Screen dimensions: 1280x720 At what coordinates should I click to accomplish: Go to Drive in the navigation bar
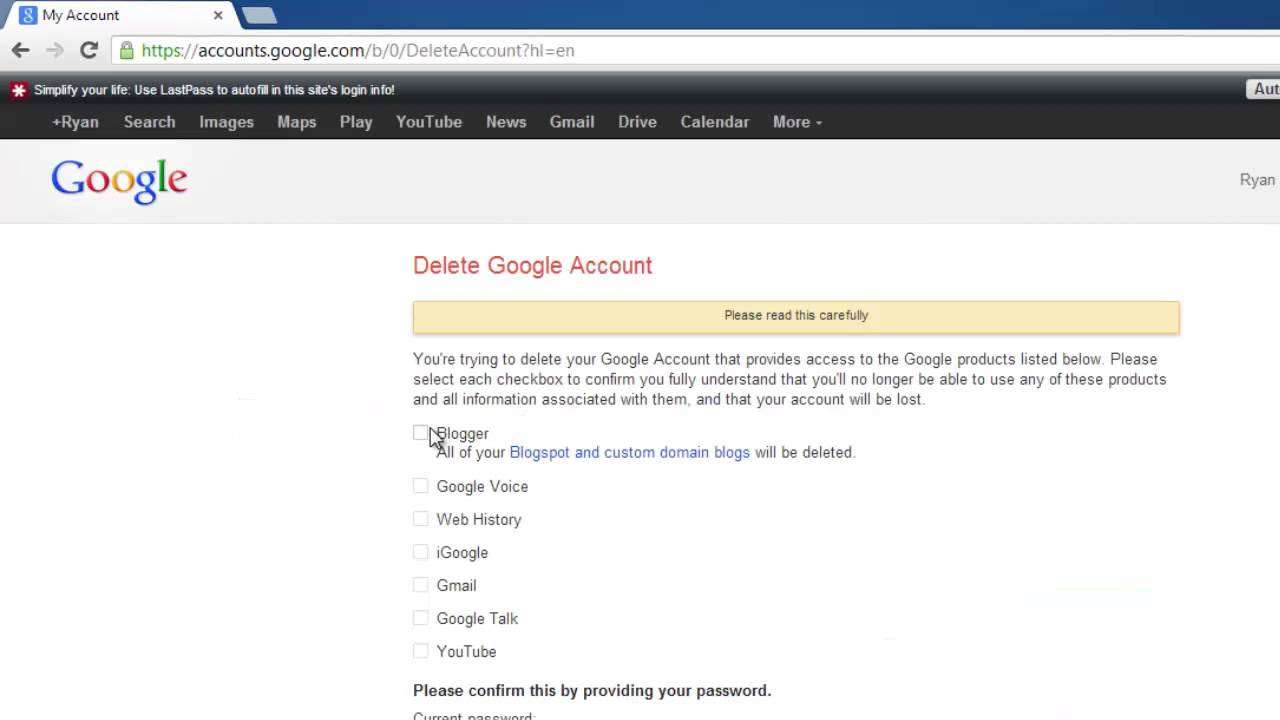(x=637, y=122)
